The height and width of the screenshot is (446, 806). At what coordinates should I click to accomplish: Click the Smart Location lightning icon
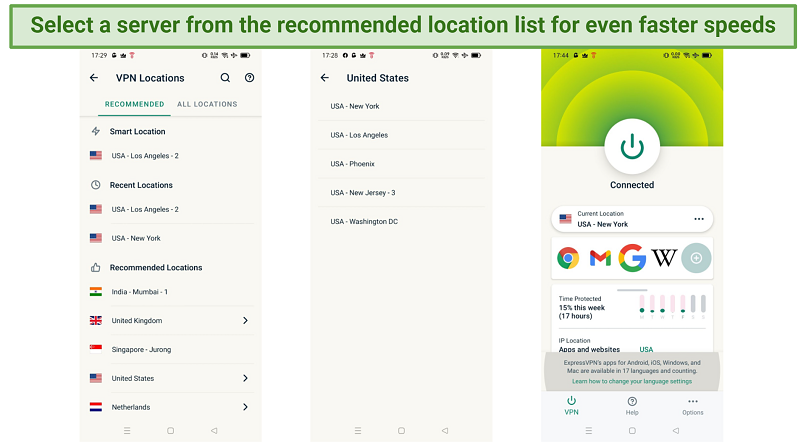pyautogui.click(x=96, y=132)
